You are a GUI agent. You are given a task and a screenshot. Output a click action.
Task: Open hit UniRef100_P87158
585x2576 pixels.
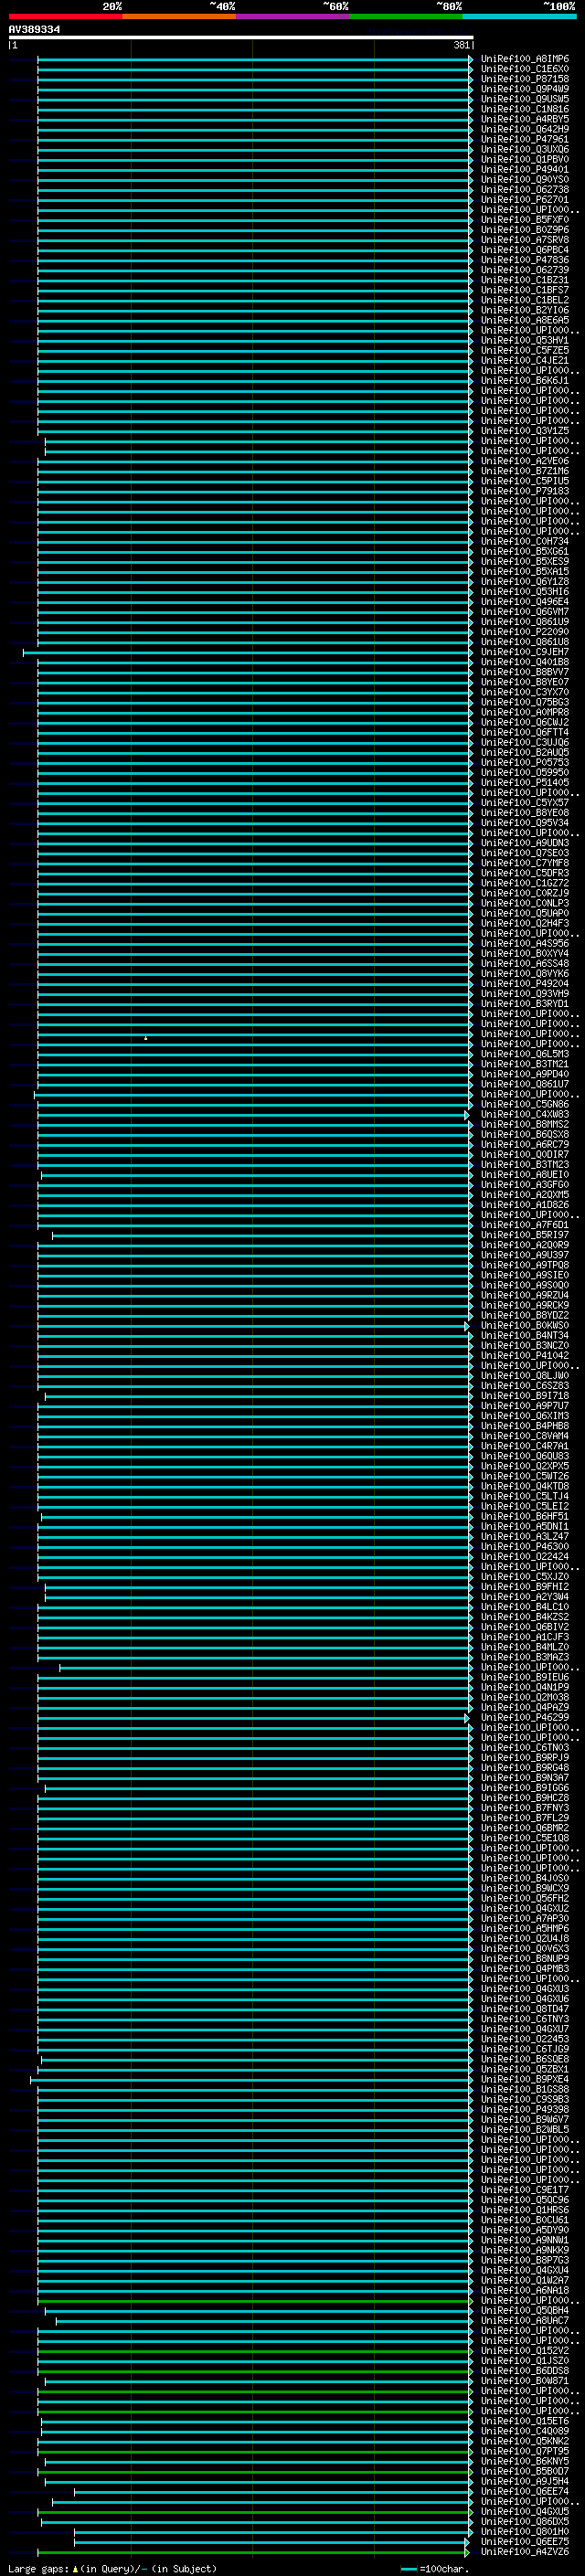(524, 79)
